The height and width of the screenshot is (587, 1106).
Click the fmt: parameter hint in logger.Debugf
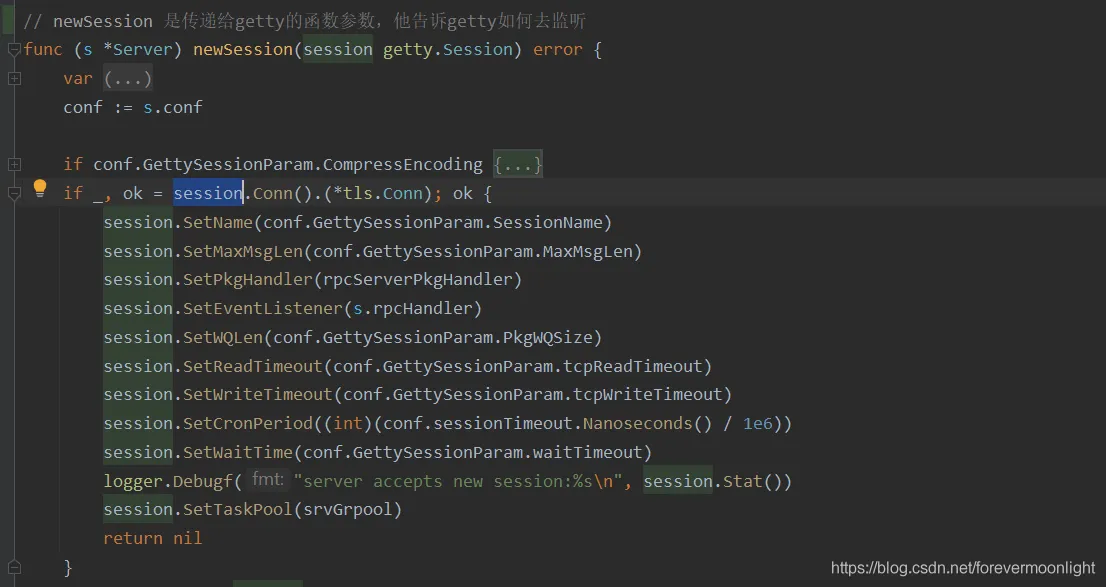click(x=268, y=480)
